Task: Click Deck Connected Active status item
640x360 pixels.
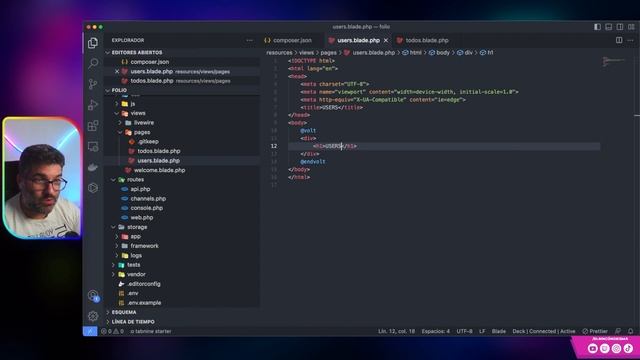Action: coord(544,331)
